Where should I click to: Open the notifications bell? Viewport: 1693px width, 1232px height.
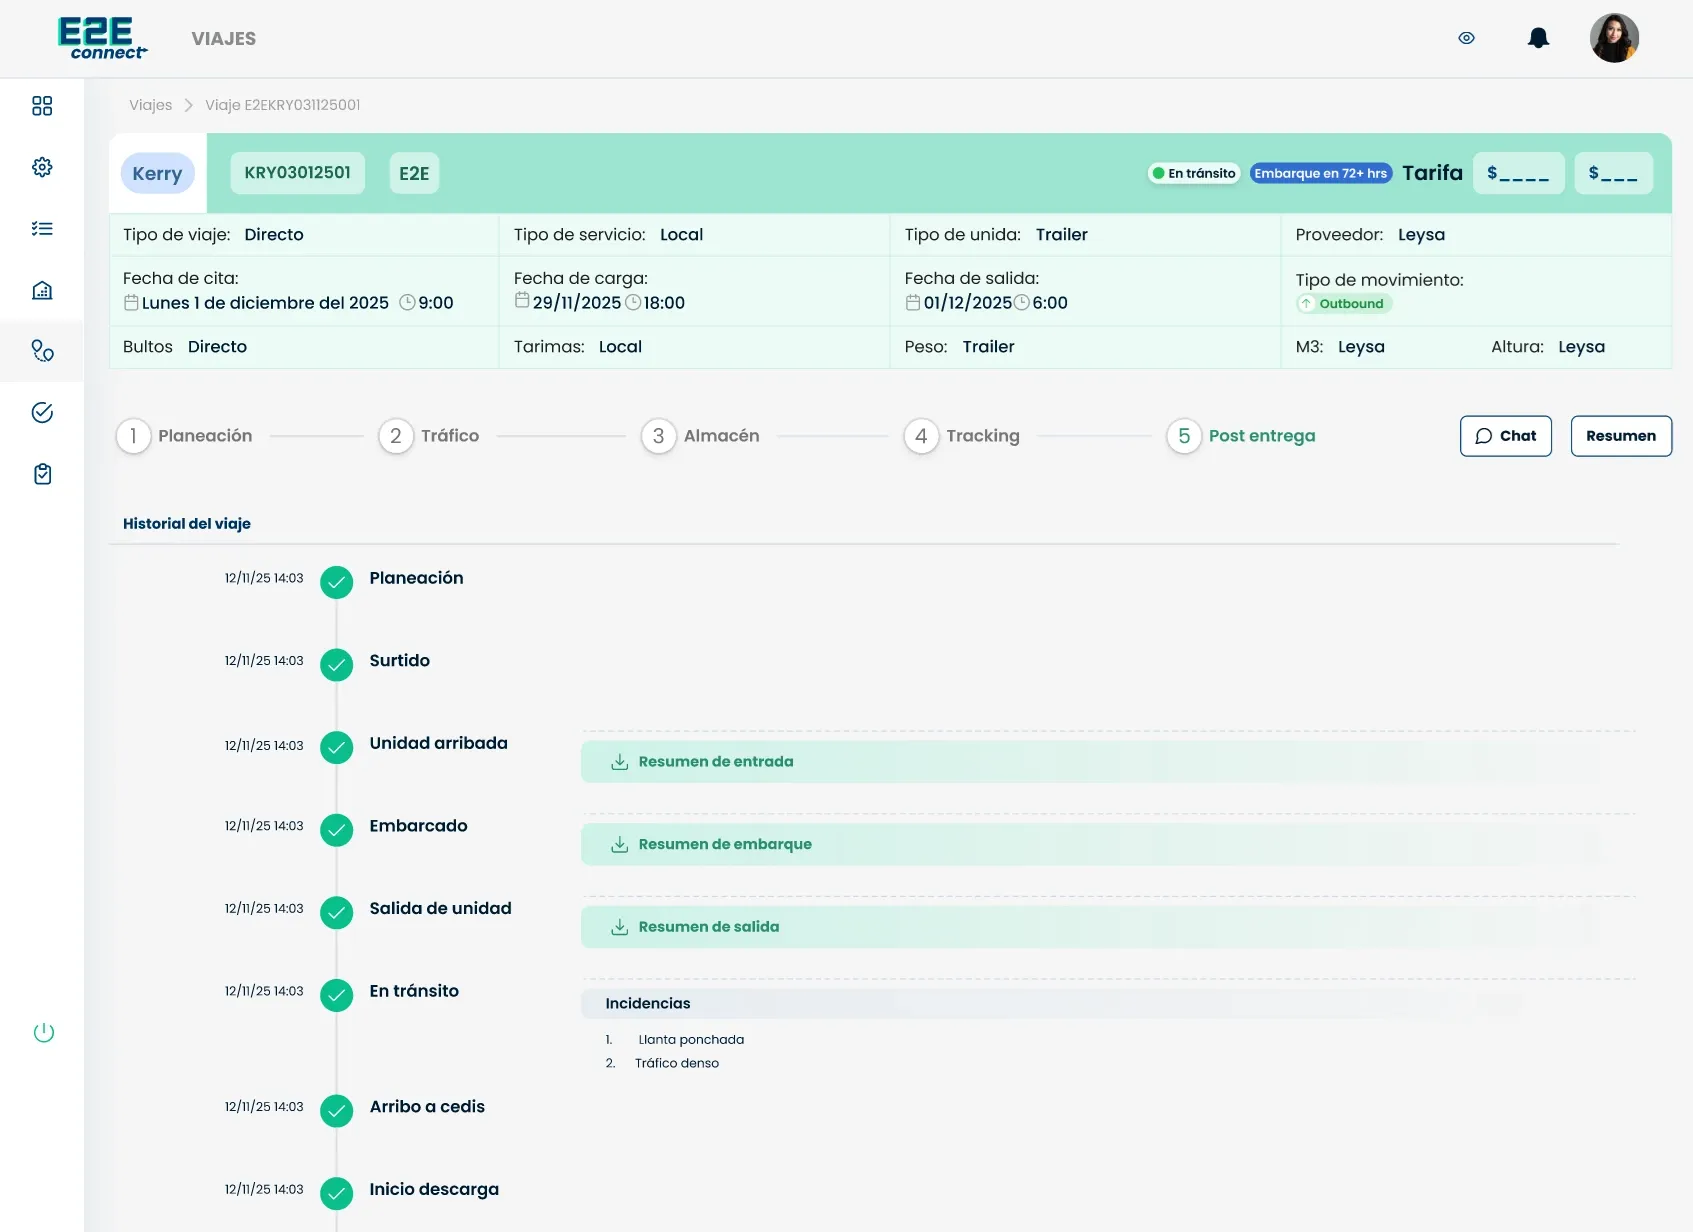point(1538,38)
